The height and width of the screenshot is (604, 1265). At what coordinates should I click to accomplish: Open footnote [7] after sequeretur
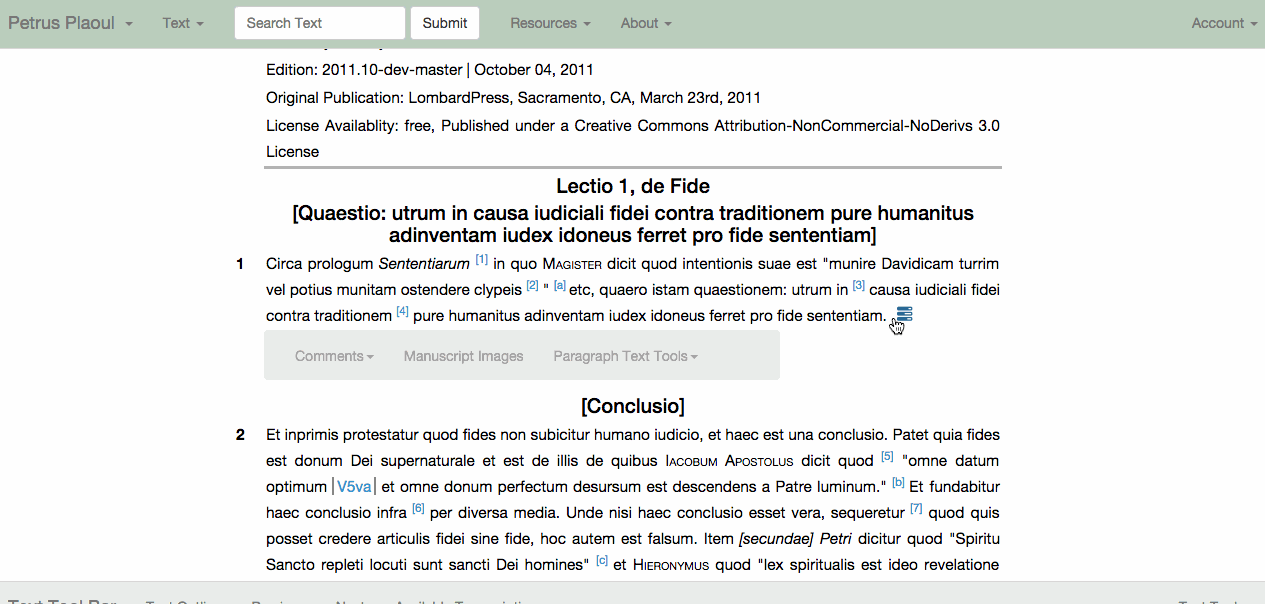coord(917,509)
